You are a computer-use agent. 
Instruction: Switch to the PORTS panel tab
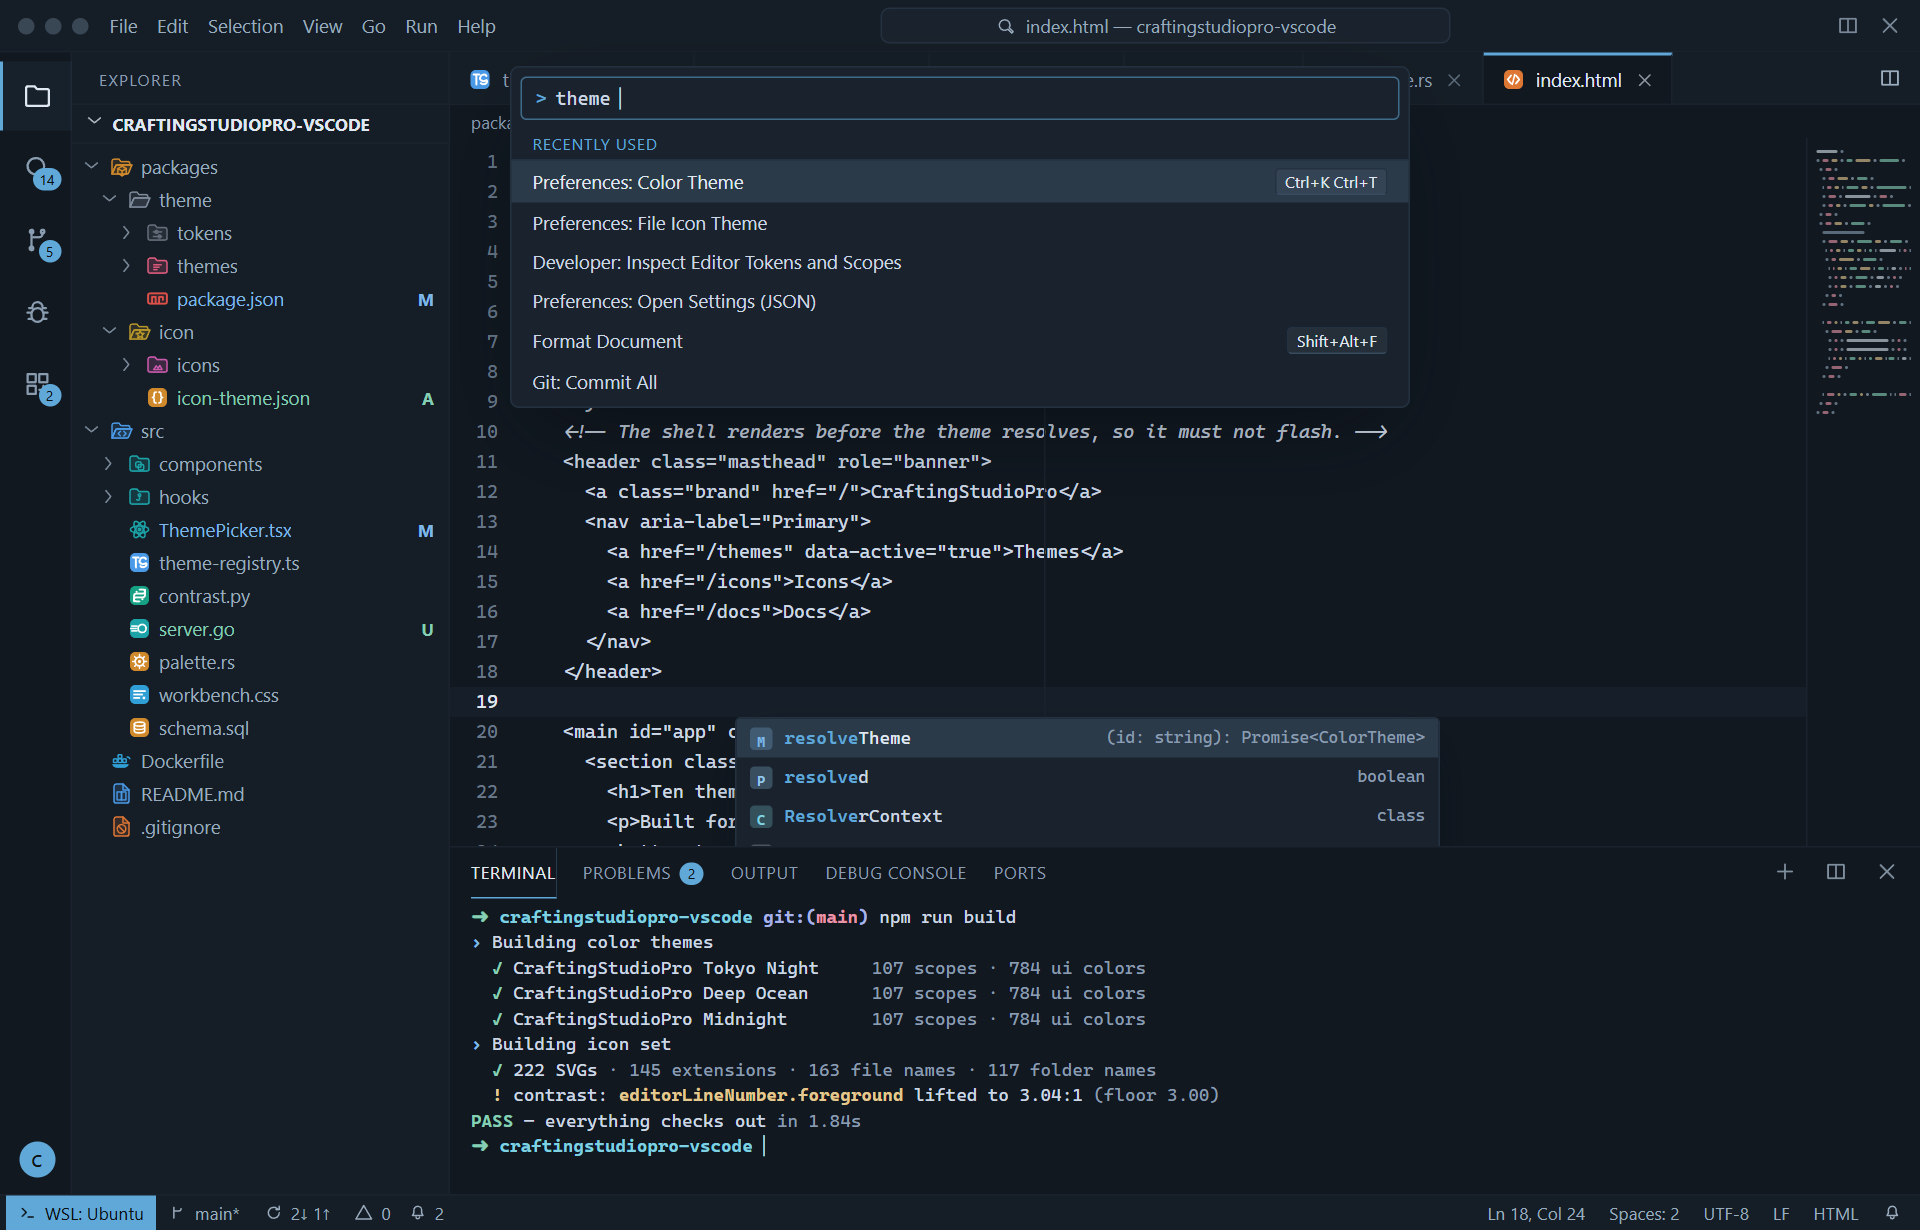click(1019, 873)
